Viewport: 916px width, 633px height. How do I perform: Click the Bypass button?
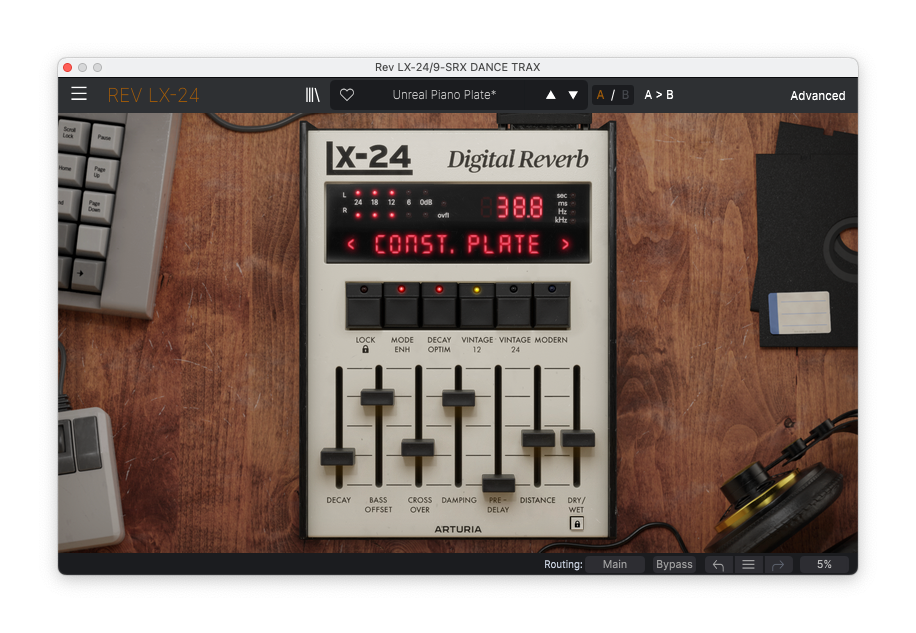coord(674,565)
